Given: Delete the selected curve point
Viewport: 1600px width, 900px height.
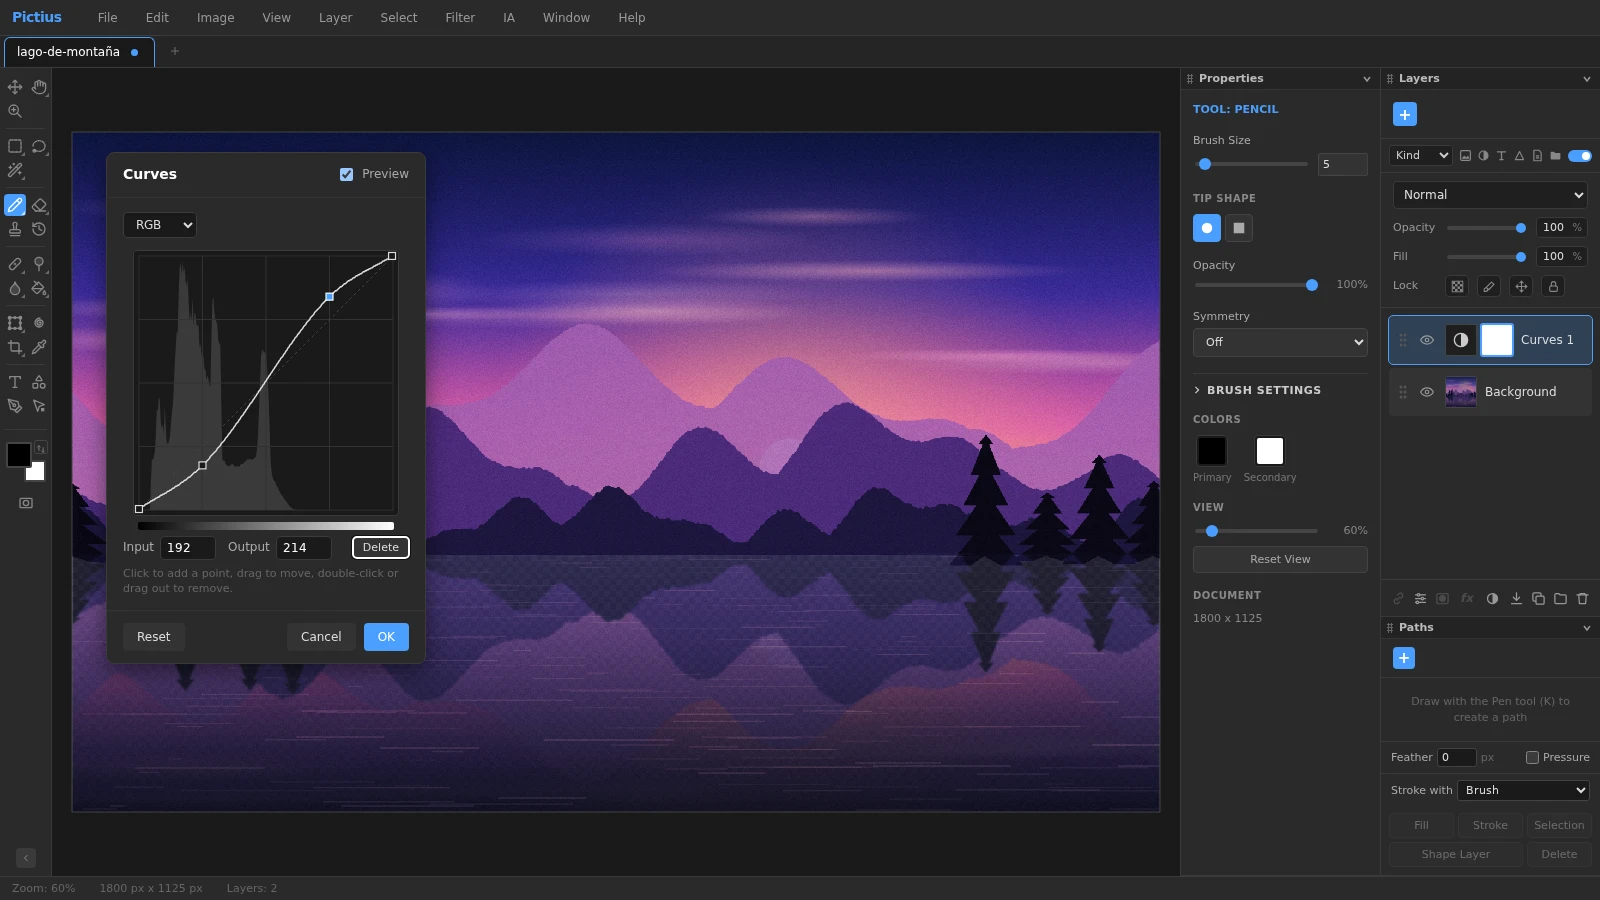Looking at the screenshot, I should (x=381, y=547).
